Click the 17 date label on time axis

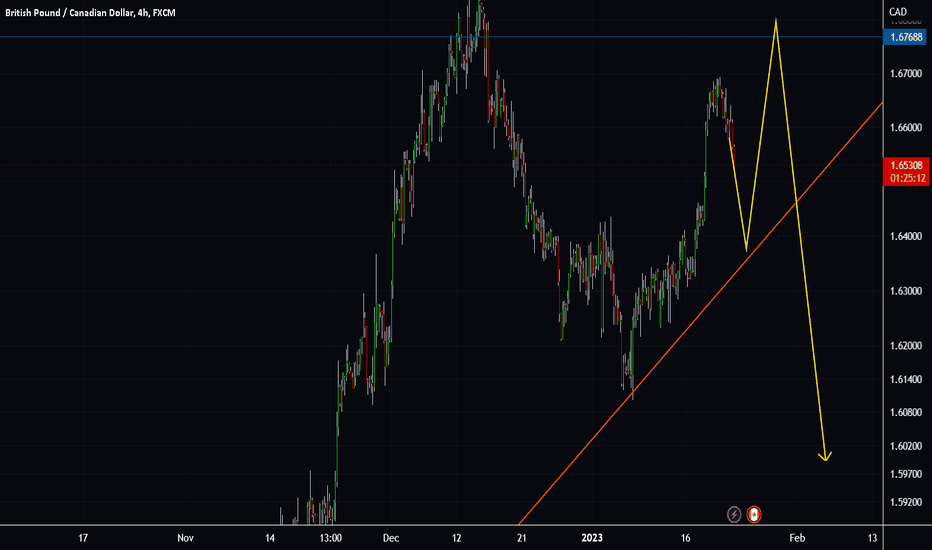pos(83,538)
